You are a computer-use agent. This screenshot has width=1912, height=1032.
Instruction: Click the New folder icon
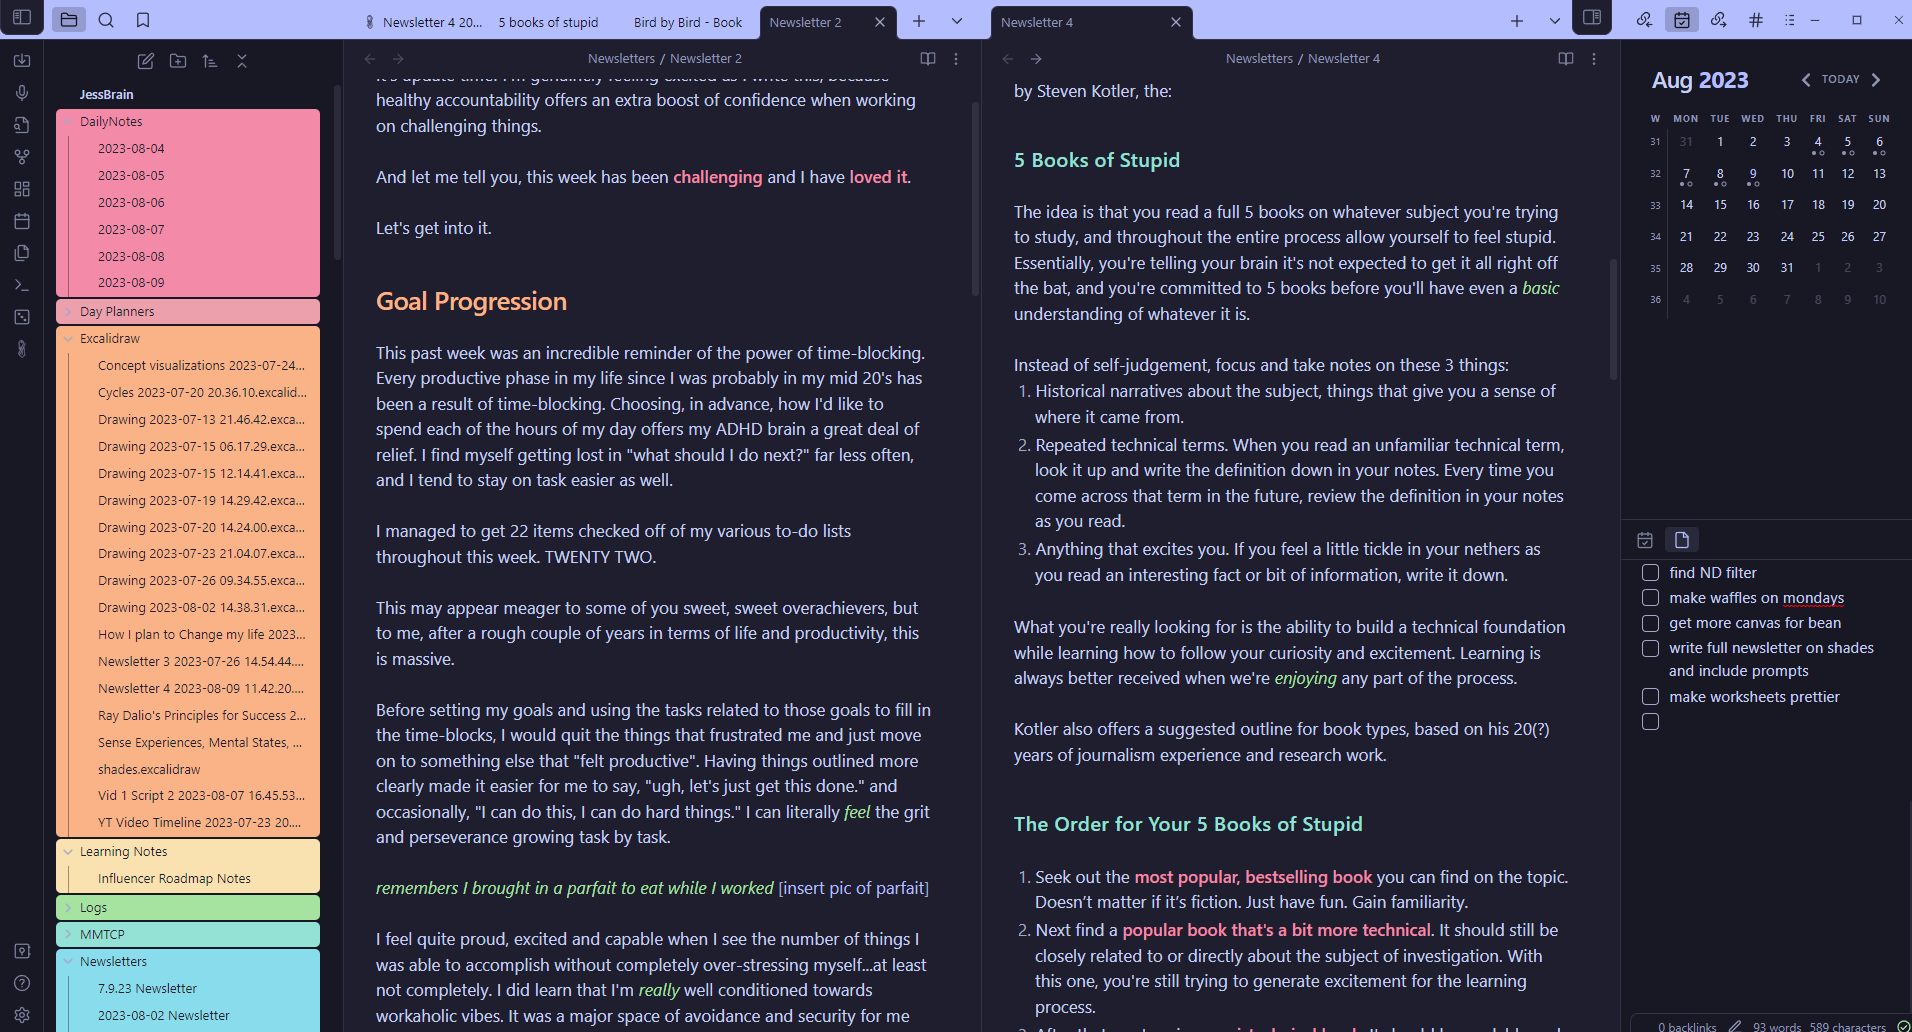178,61
